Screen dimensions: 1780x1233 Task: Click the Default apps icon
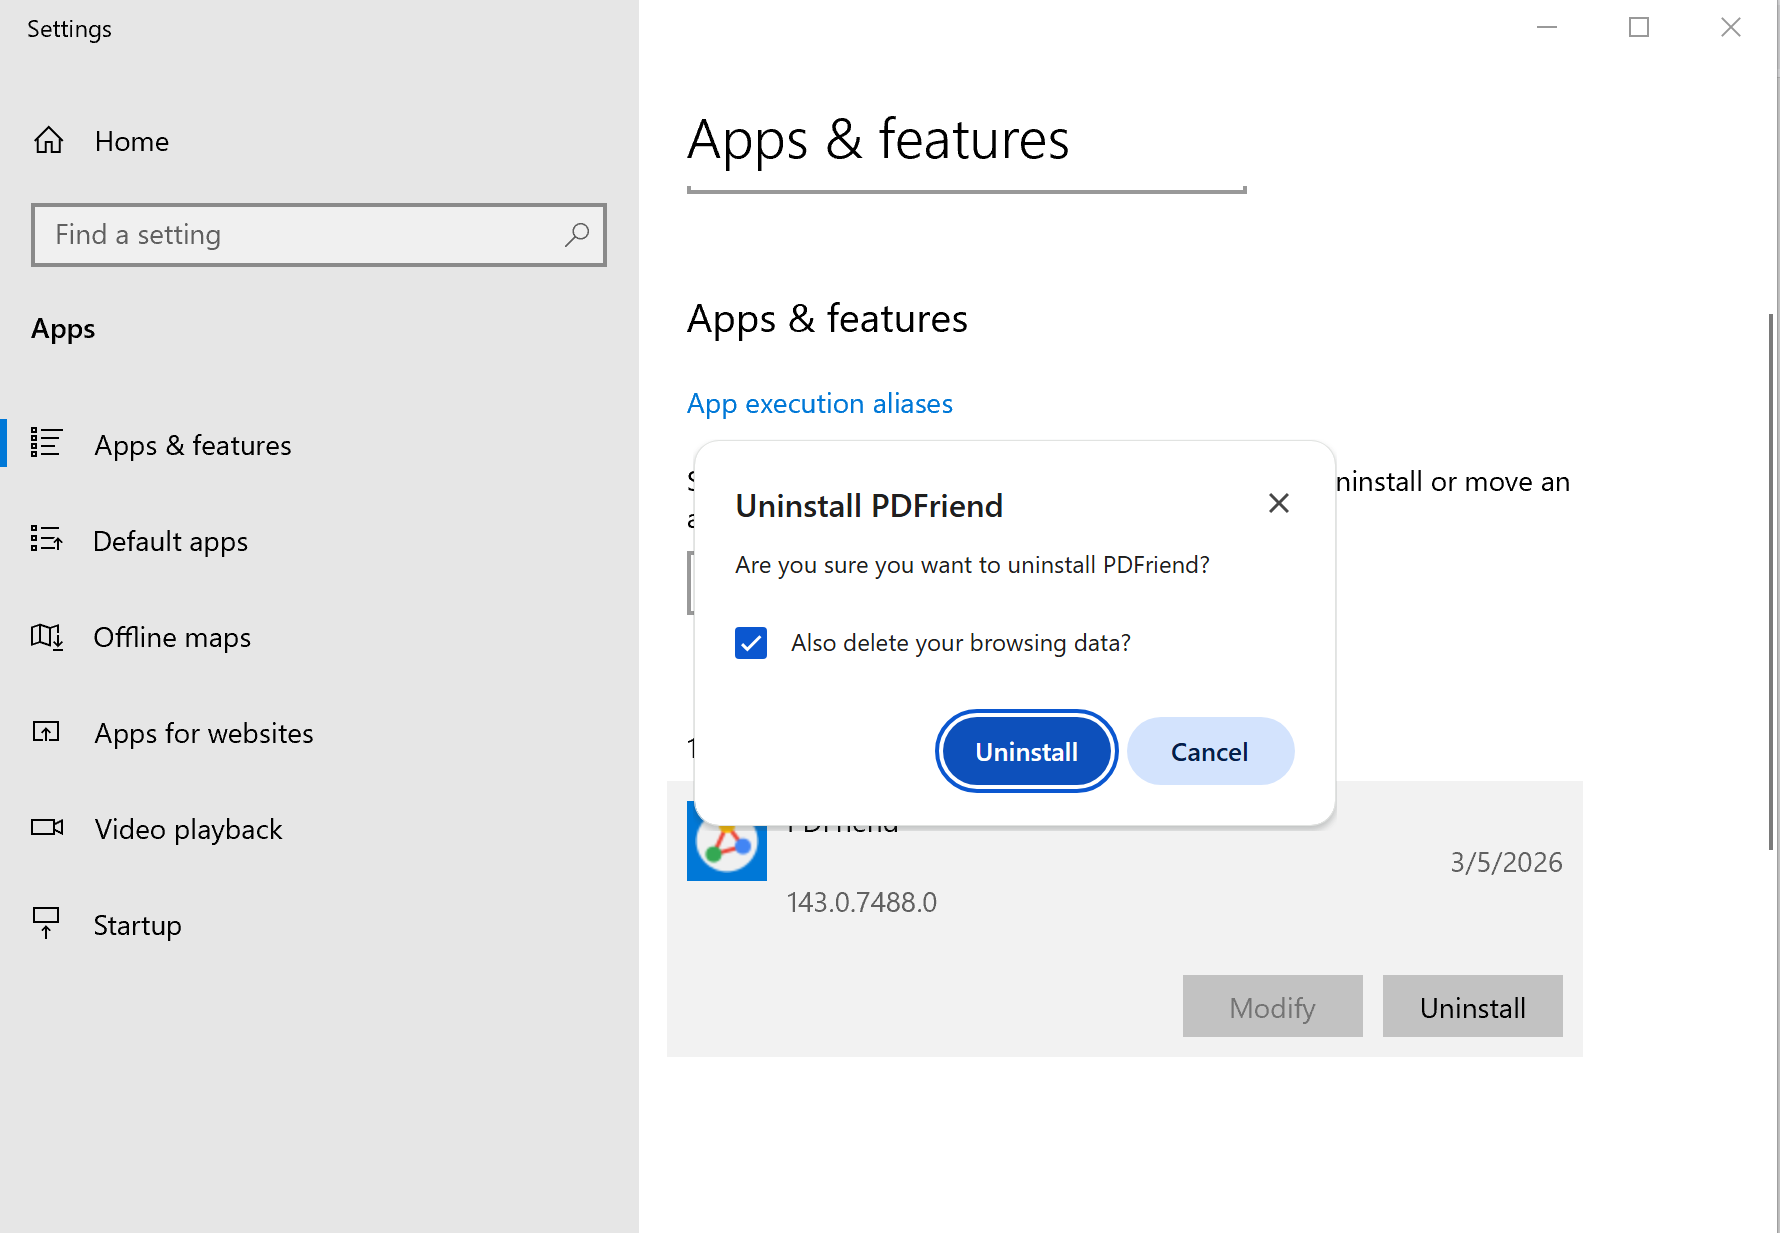coord(47,539)
